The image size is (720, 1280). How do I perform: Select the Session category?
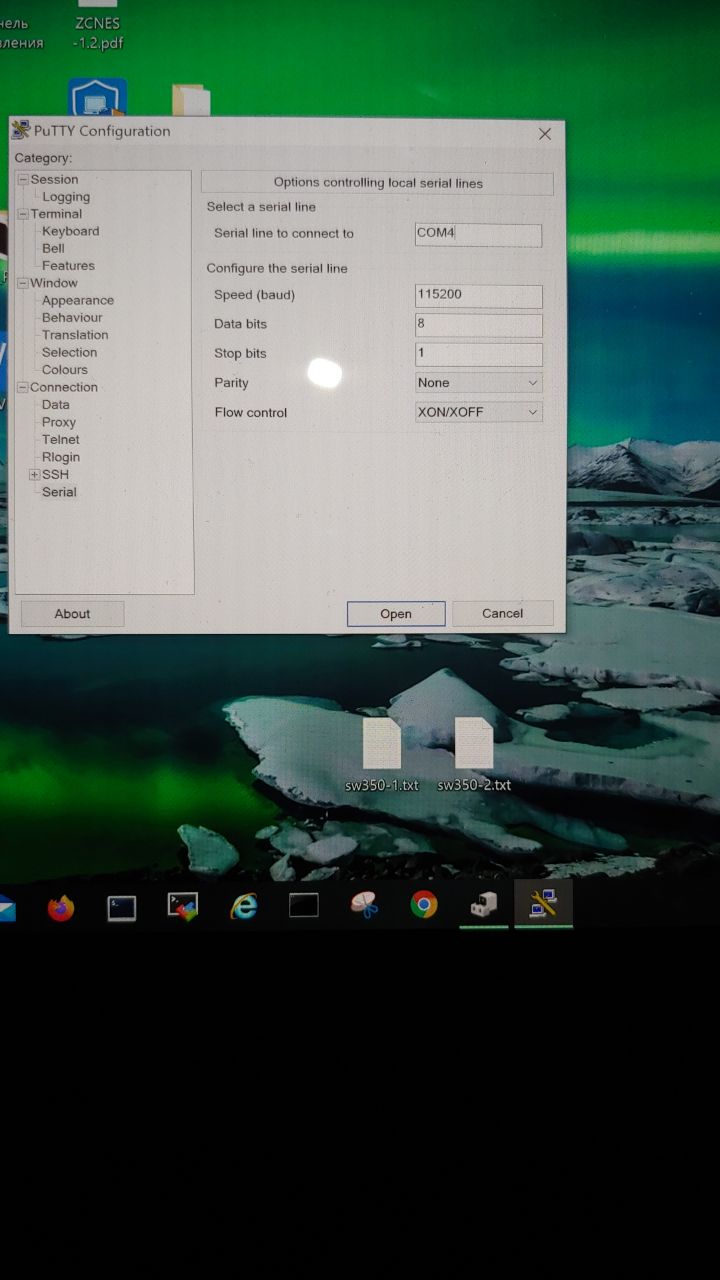click(54, 179)
